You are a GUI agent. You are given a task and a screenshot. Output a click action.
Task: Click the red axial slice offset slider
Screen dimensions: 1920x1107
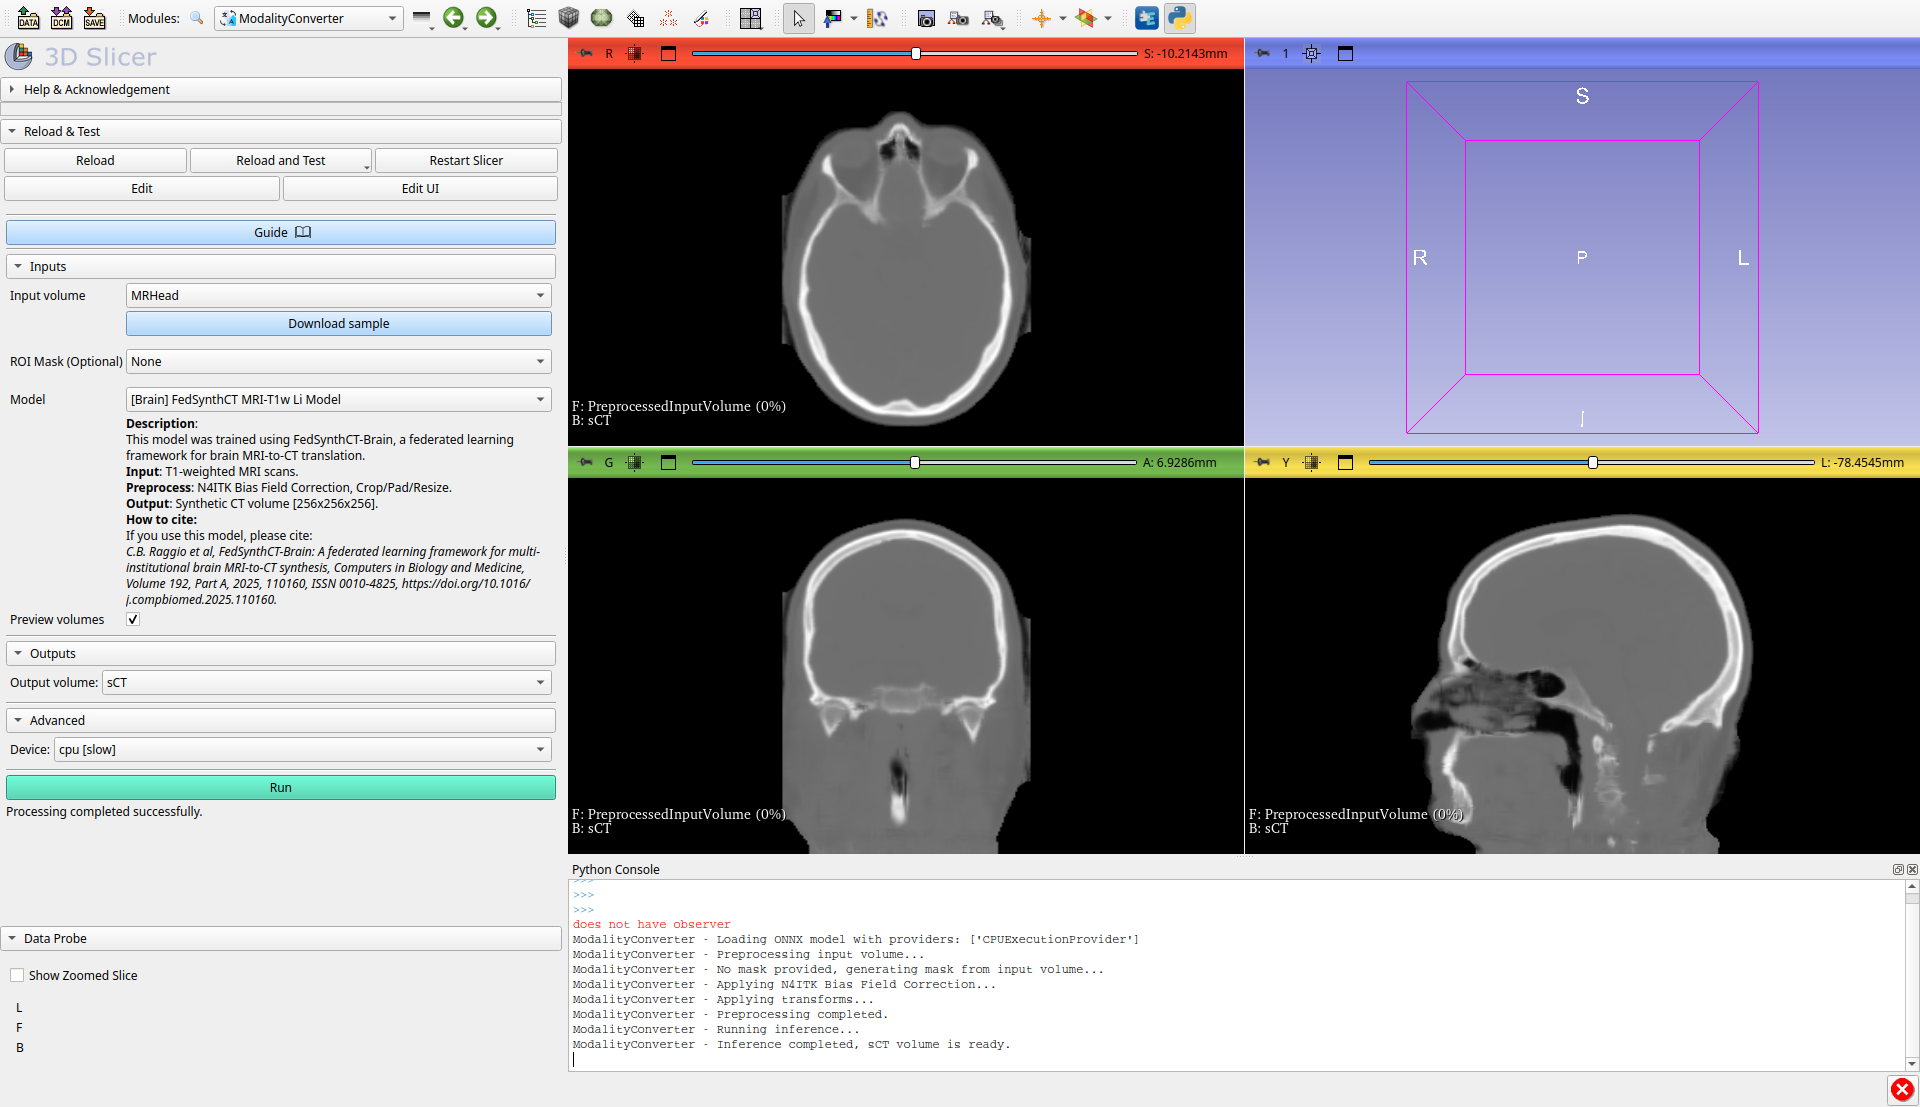tap(914, 53)
